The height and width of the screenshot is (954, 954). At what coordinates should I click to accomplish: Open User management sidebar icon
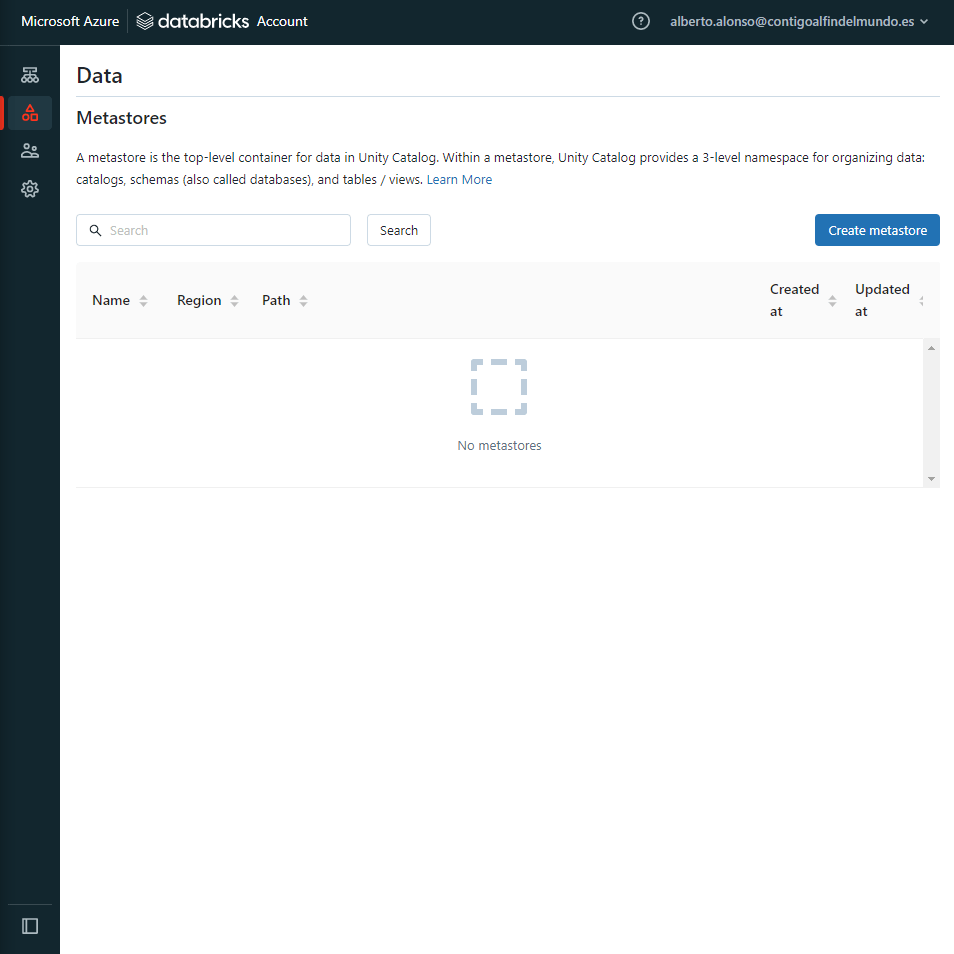pyautogui.click(x=30, y=151)
